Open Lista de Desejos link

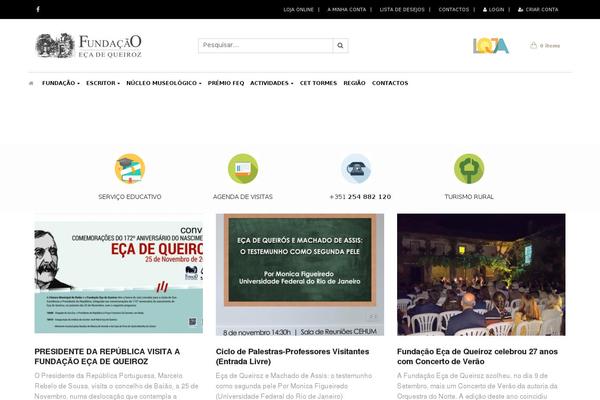402,10
